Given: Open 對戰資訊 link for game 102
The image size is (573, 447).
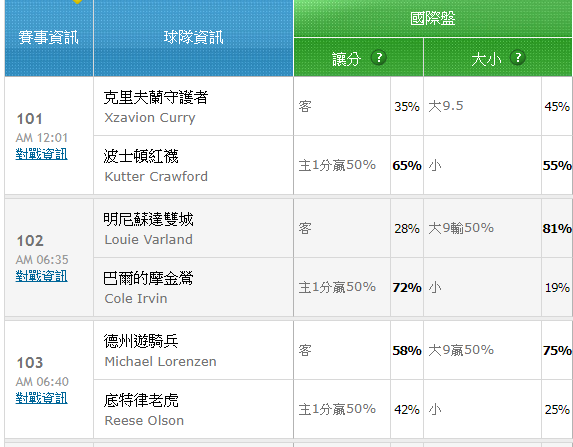Looking at the screenshot, I should (x=41, y=276).
